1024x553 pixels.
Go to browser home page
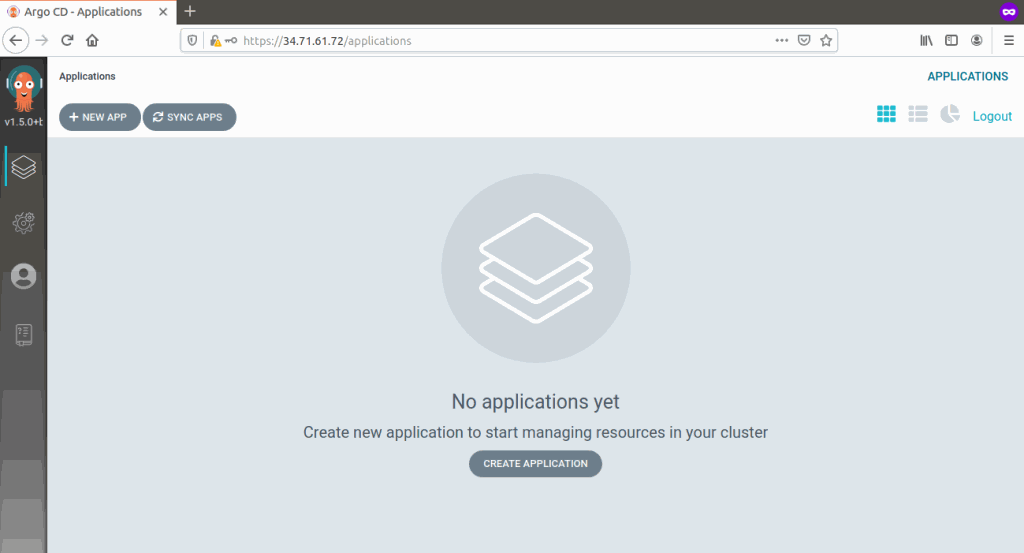coord(92,40)
